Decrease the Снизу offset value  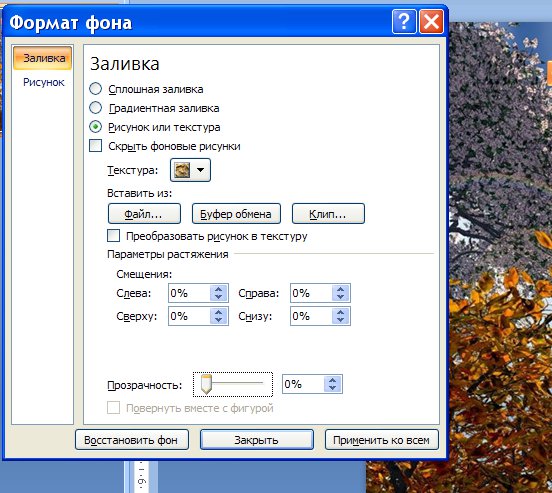tap(340, 320)
